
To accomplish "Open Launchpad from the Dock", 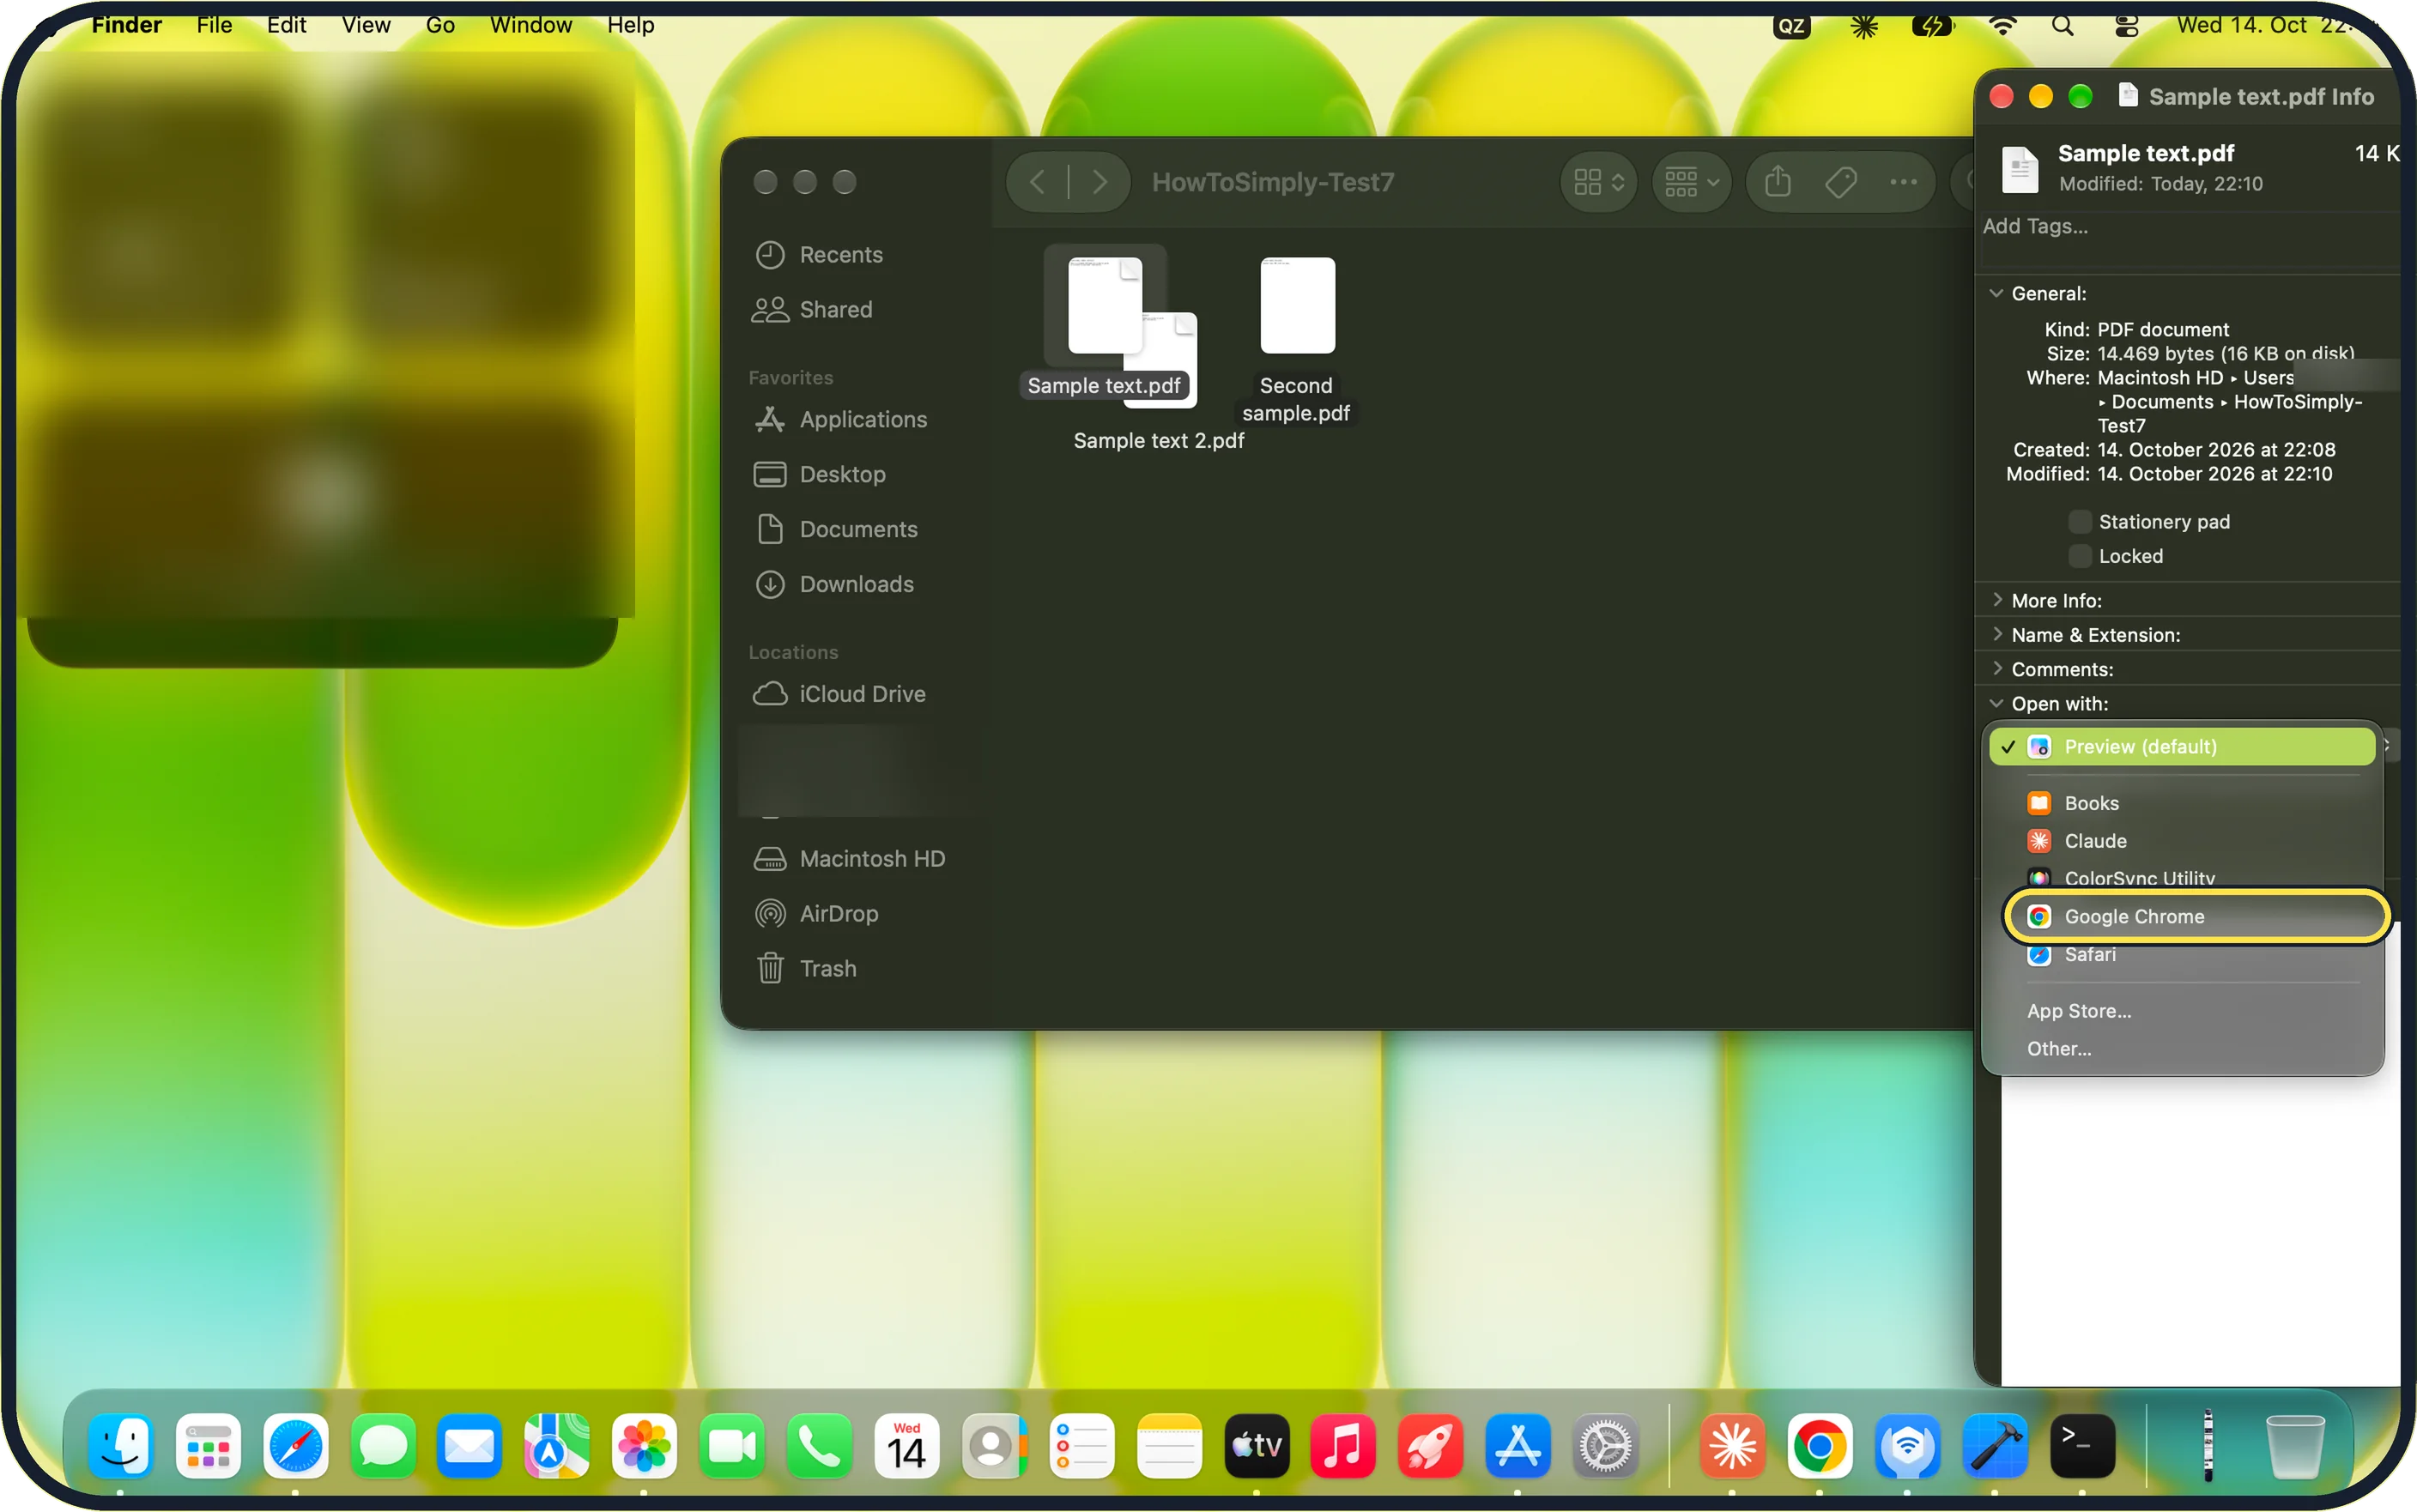I will (x=208, y=1446).
